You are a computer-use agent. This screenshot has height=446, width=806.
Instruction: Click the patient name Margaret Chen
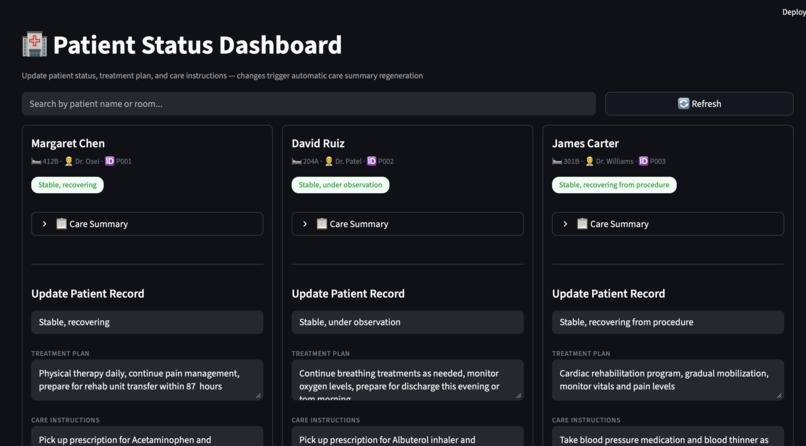pyautogui.click(x=68, y=143)
